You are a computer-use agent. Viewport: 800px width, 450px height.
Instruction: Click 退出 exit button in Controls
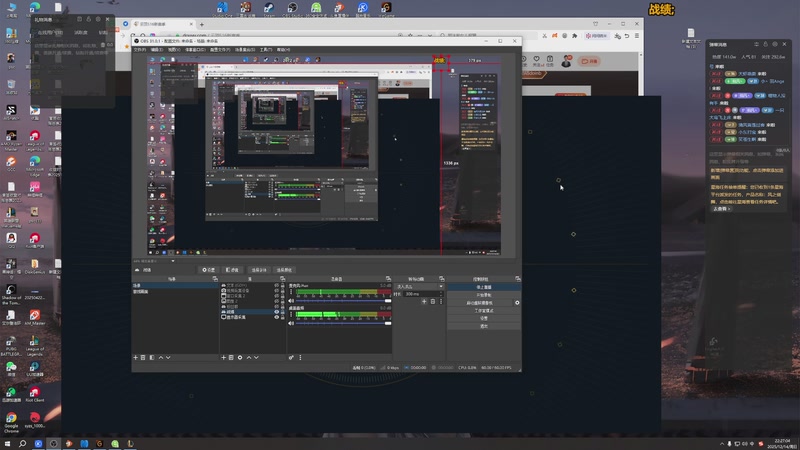[484, 327]
